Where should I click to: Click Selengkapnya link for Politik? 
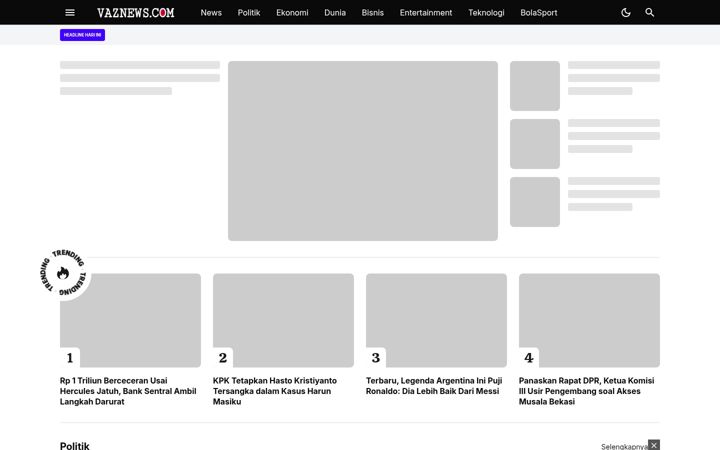click(624, 446)
